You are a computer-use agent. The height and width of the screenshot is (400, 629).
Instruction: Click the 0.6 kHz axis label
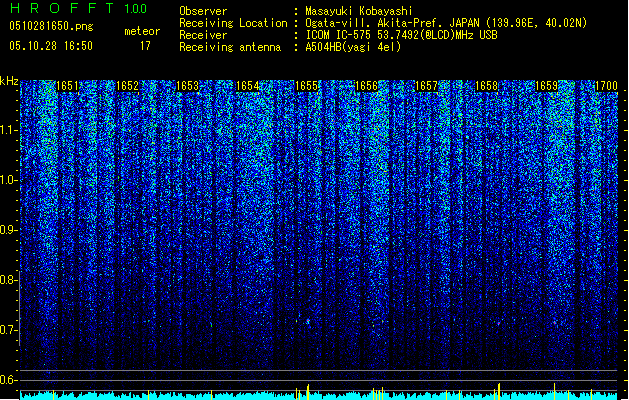point(7,380)
